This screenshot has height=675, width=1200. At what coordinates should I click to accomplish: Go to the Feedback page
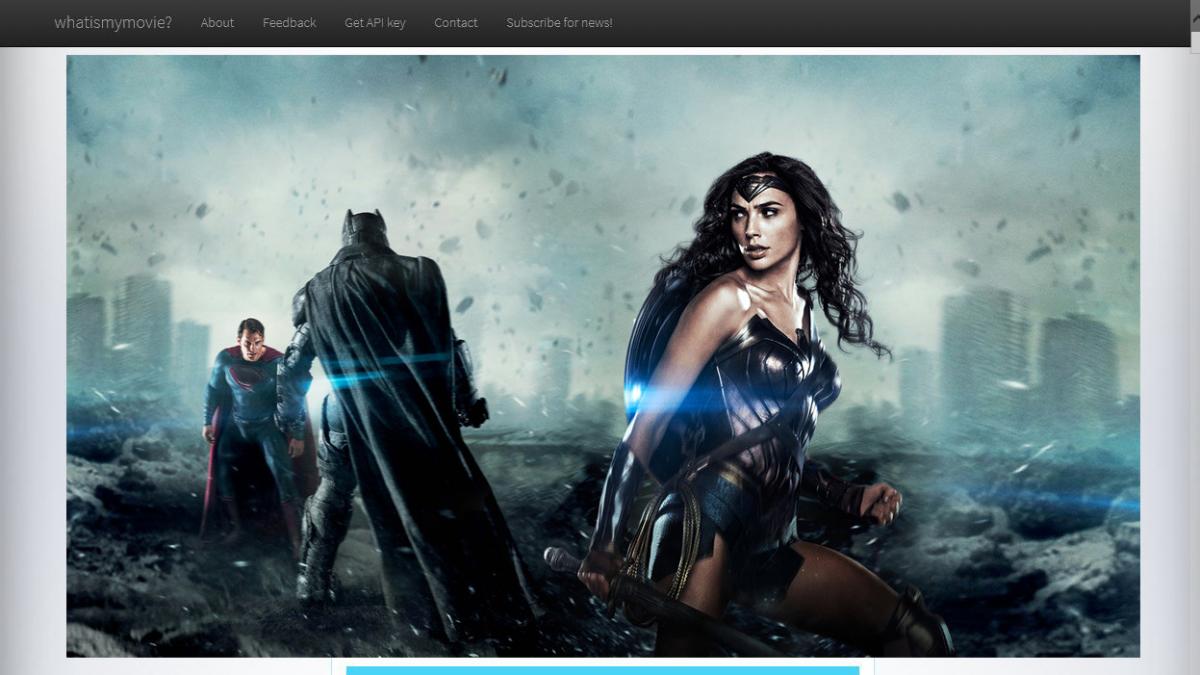pyautogui.click(x=289, y=23)
